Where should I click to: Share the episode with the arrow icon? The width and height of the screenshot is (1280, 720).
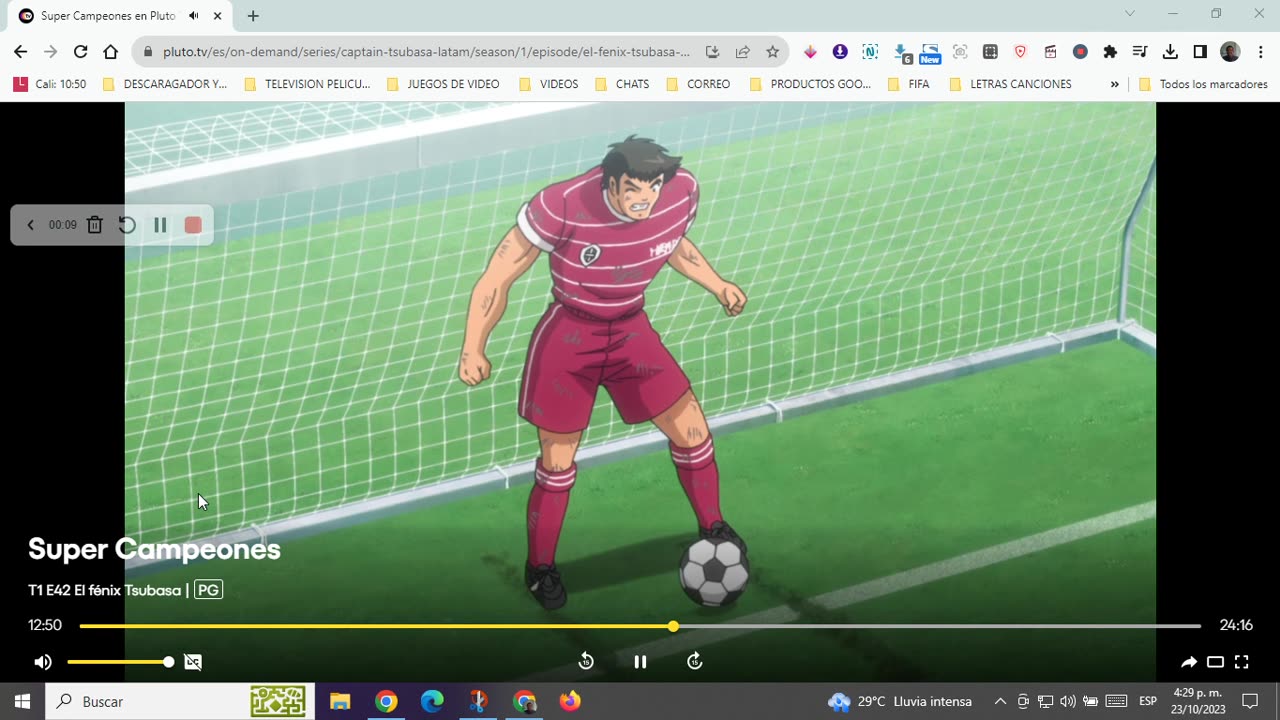[1189, 662]
